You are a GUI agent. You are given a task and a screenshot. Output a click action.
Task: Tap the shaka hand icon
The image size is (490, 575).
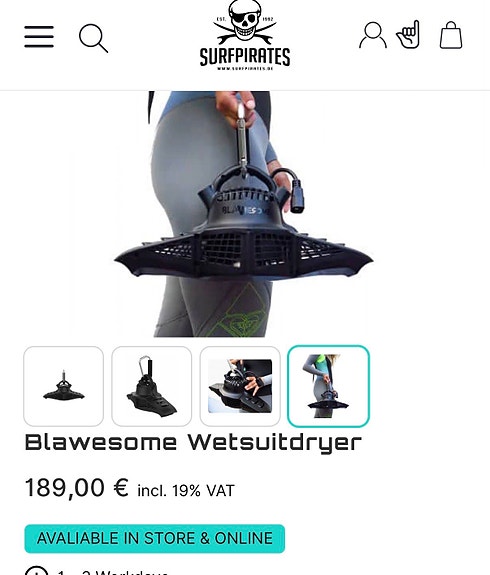tap(408, 34)
